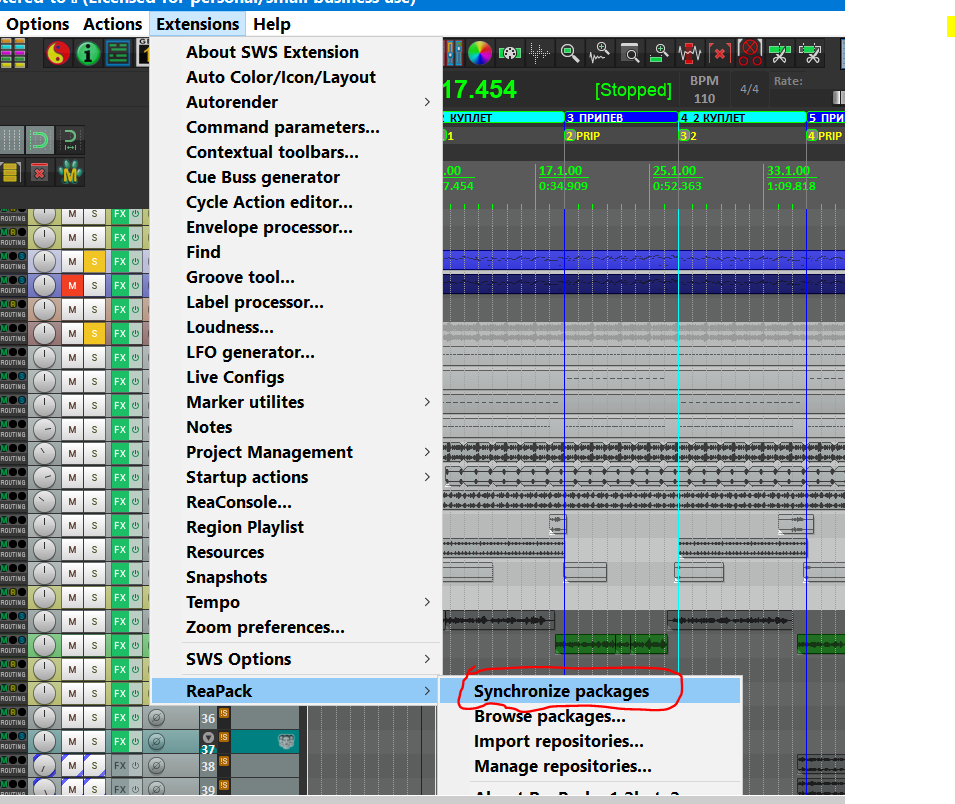Open the color wheel toolbar icon
Image resolution: width=955 pixels, height=804 pixels.
point(479,54)
